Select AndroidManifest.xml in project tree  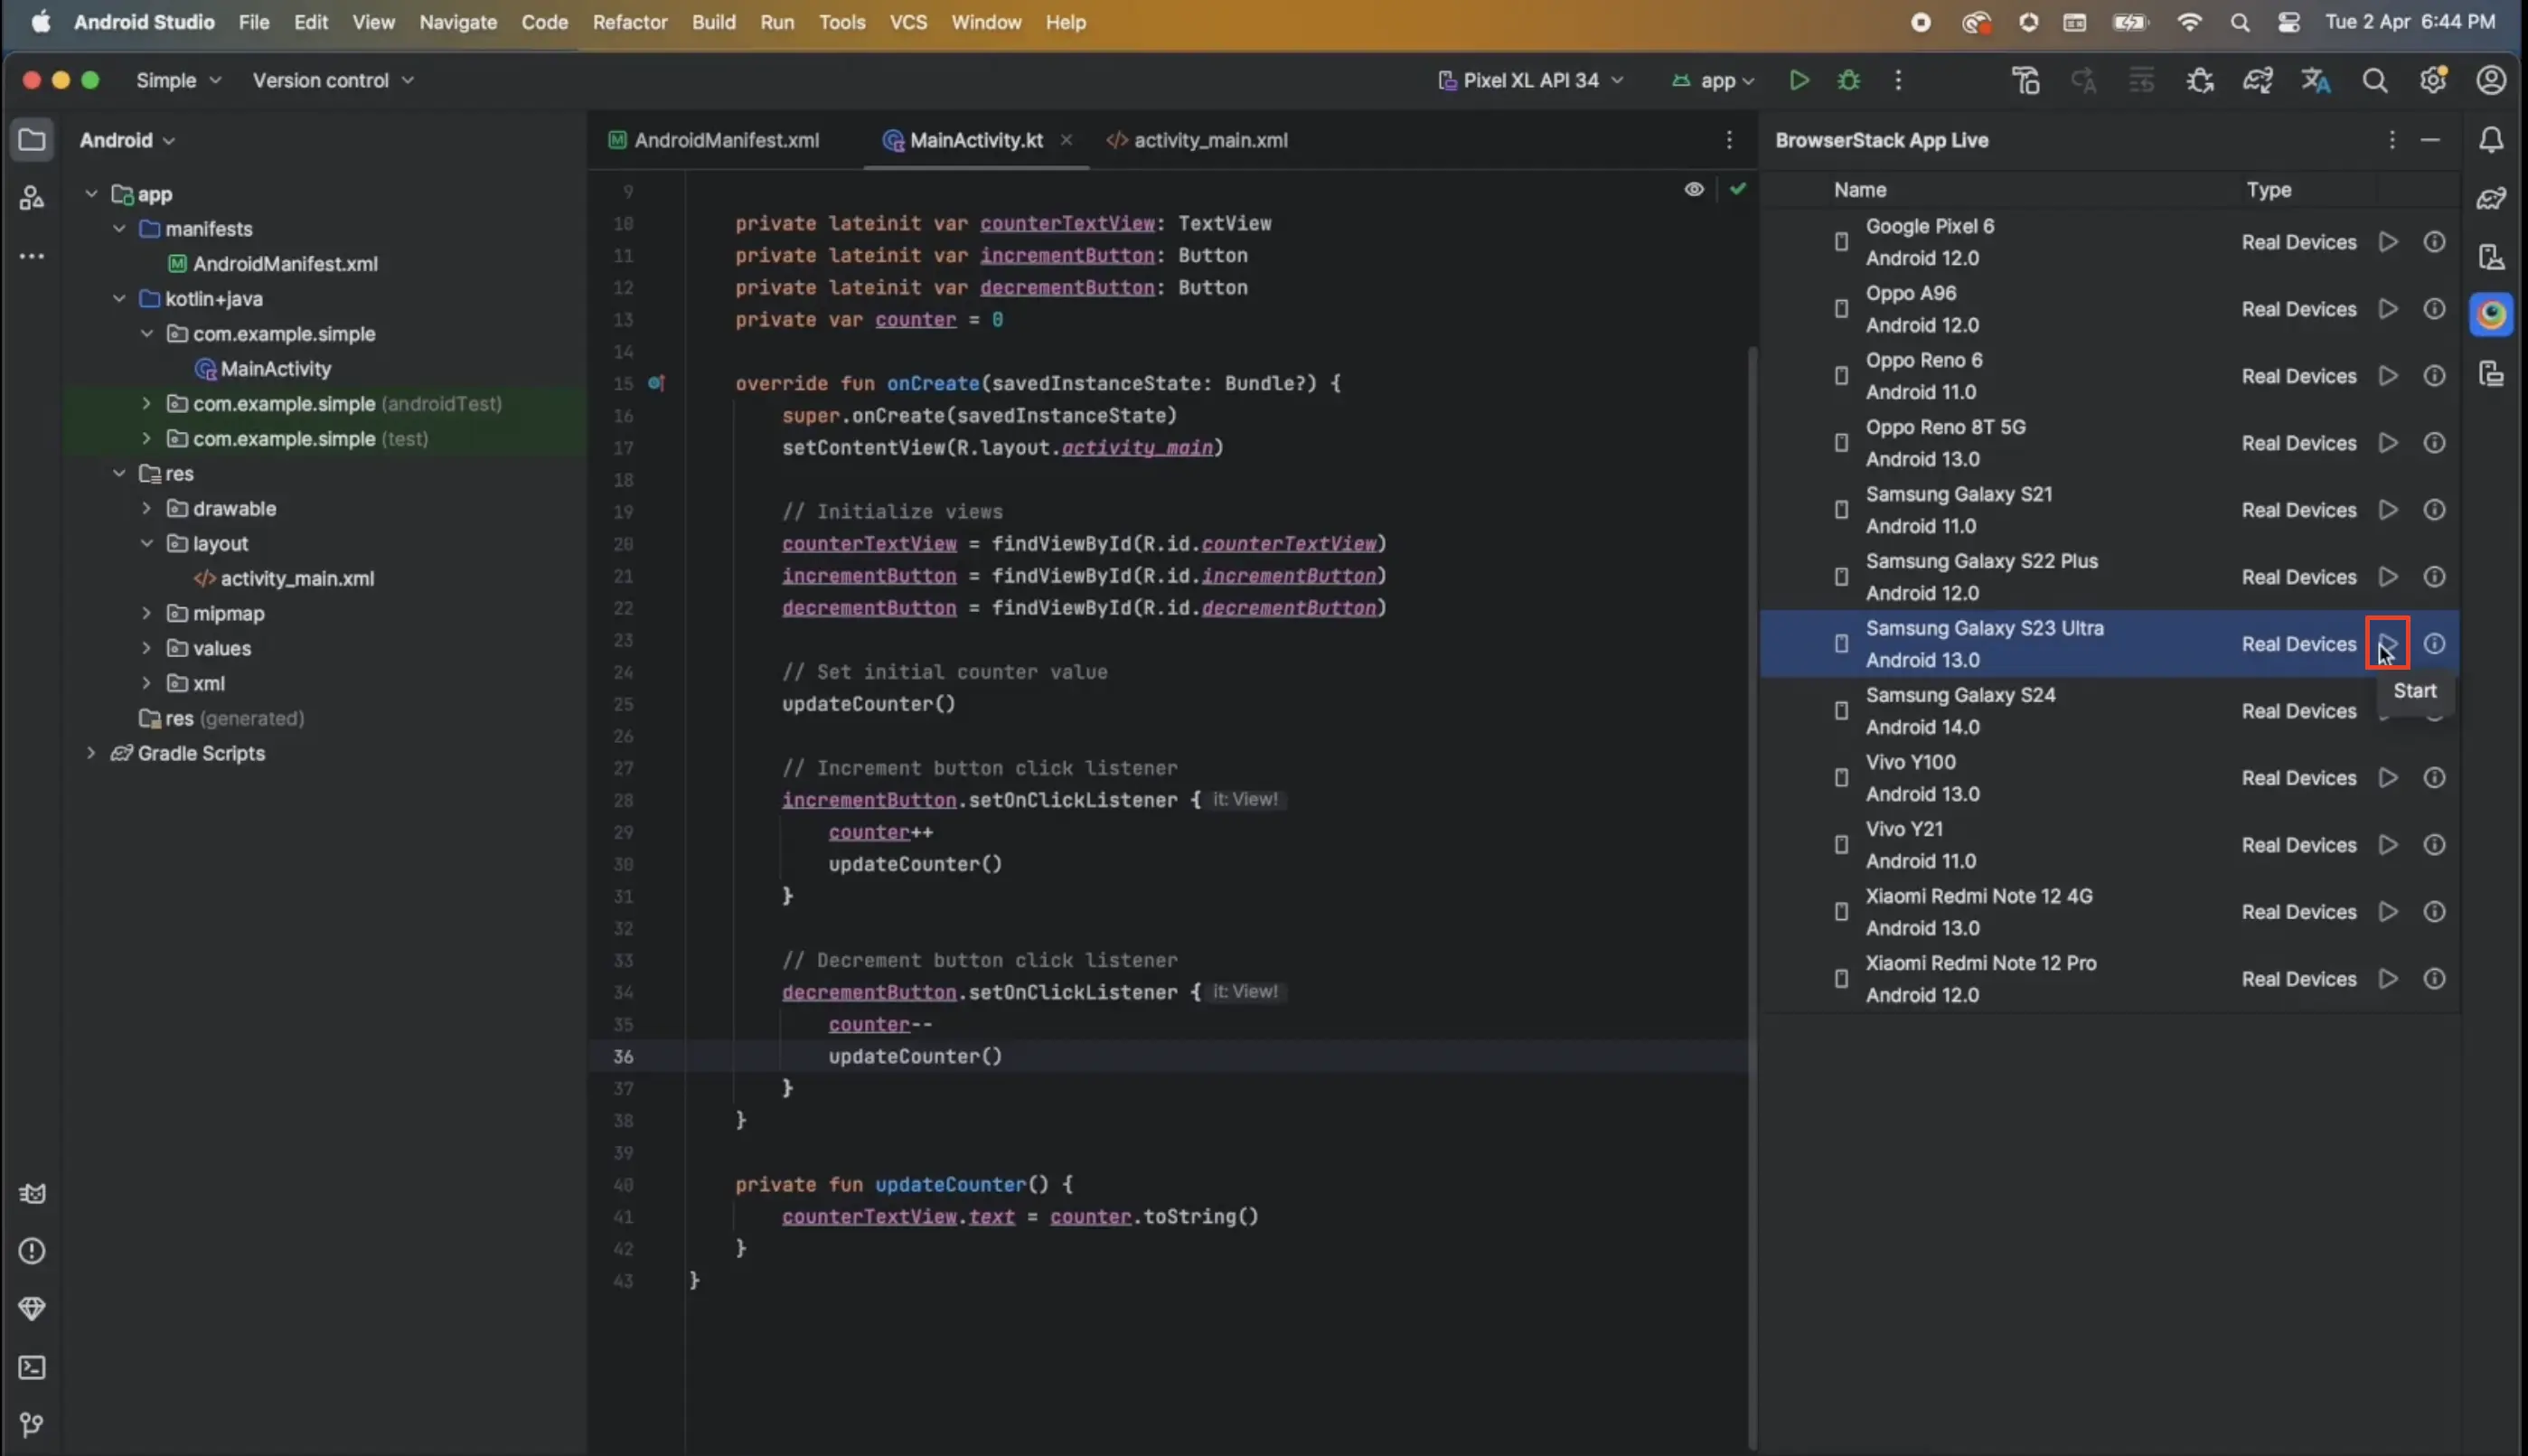coord(284,264)
